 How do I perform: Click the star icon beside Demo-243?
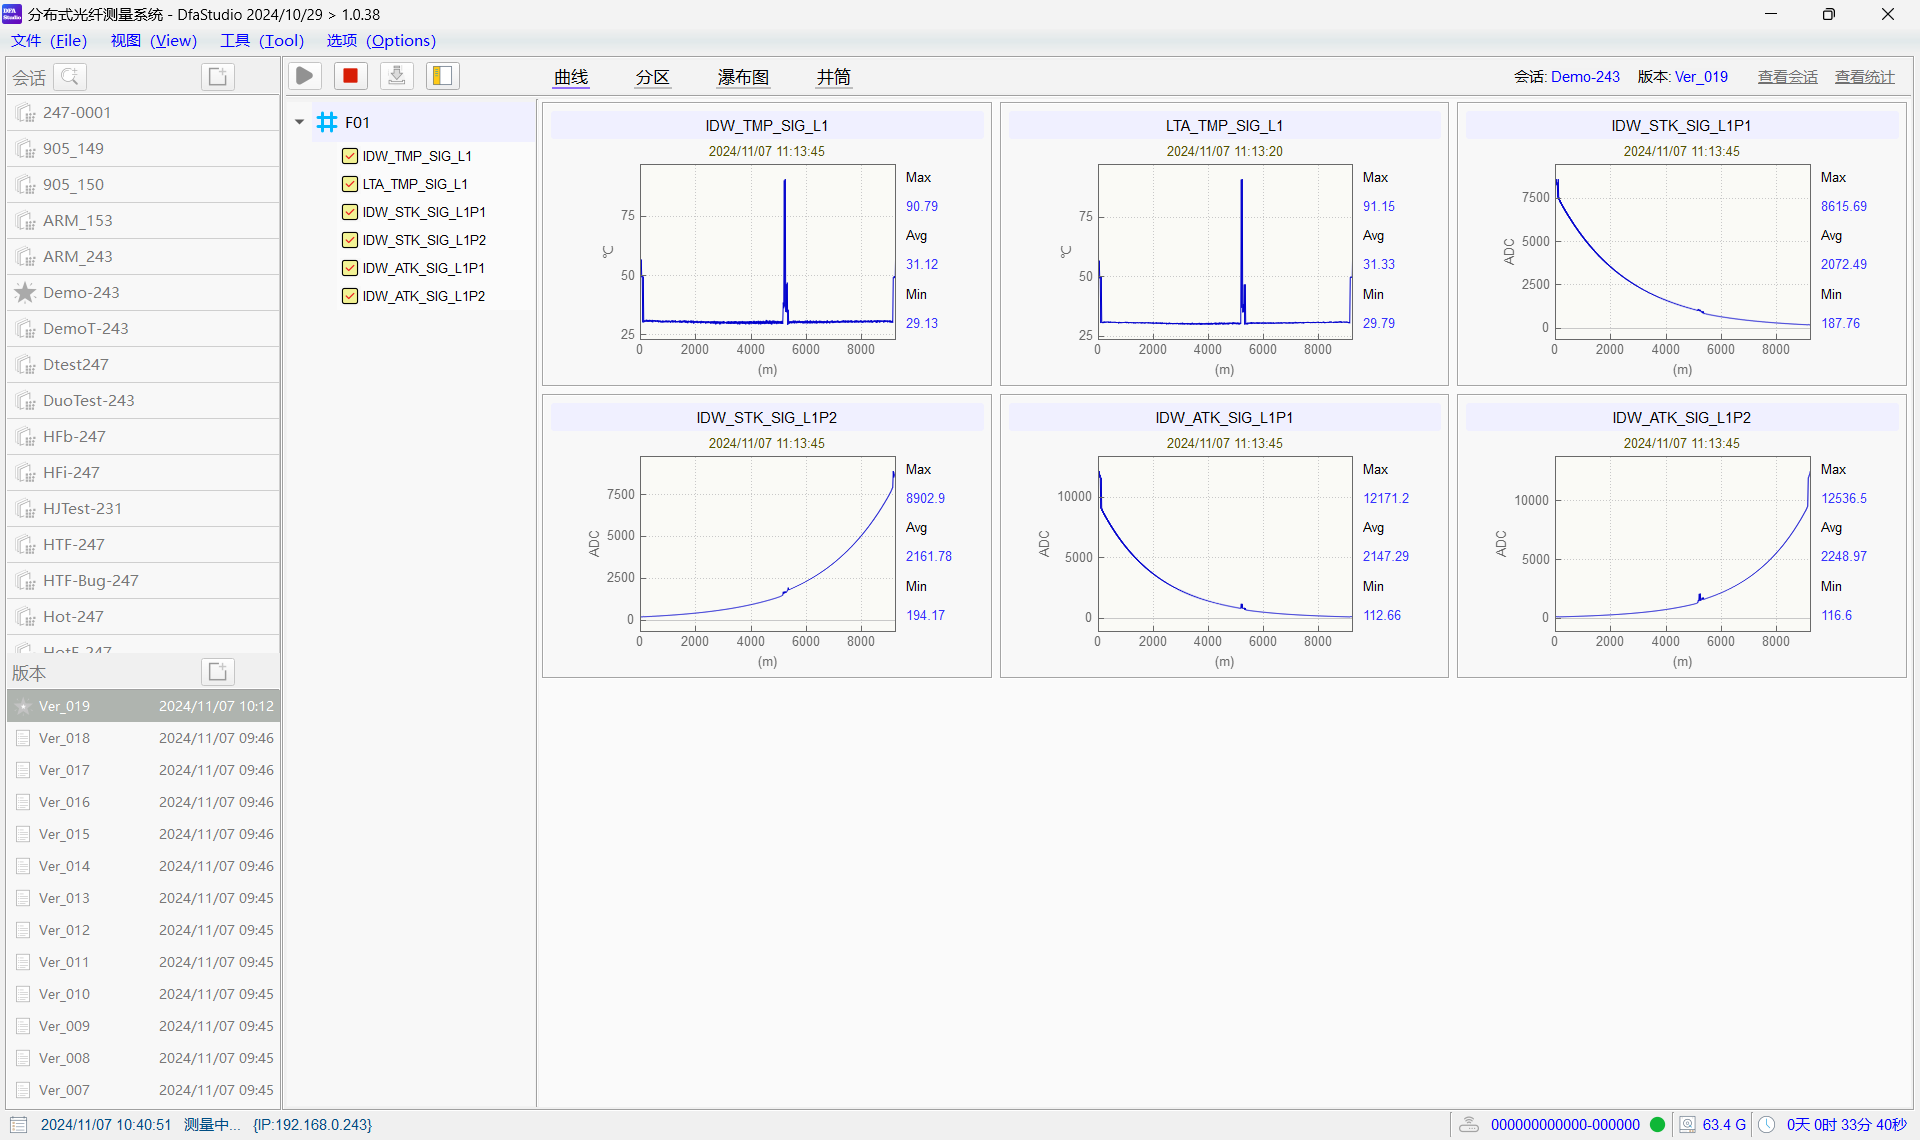(x=26, y=293)
